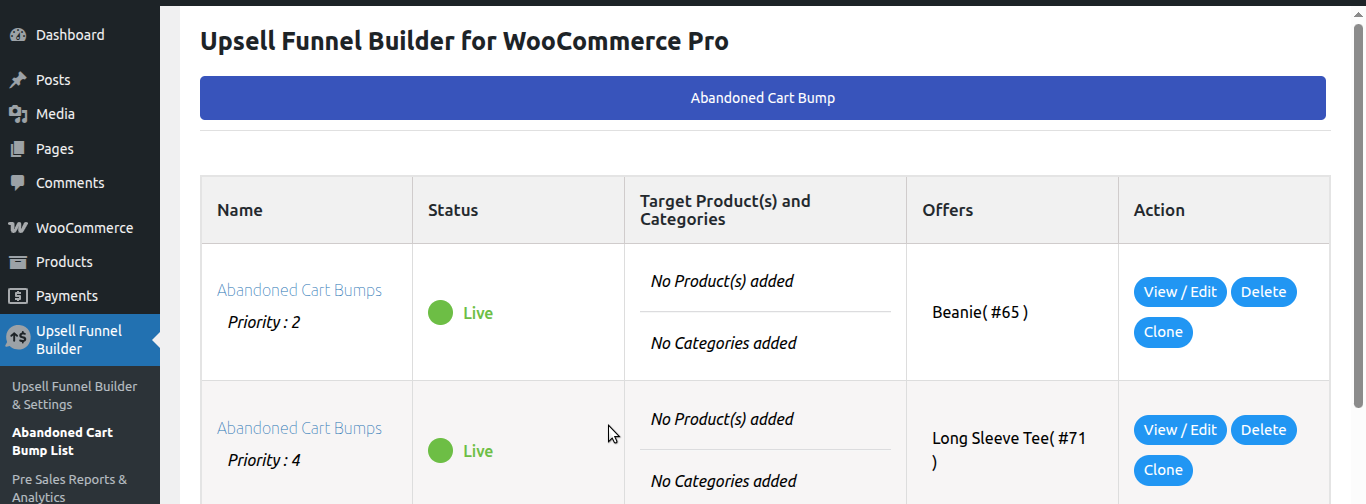The width and height of the screenshot is (1366, 504).
Task: Click the Posts pushpin icon
Action: click(18, 80)
